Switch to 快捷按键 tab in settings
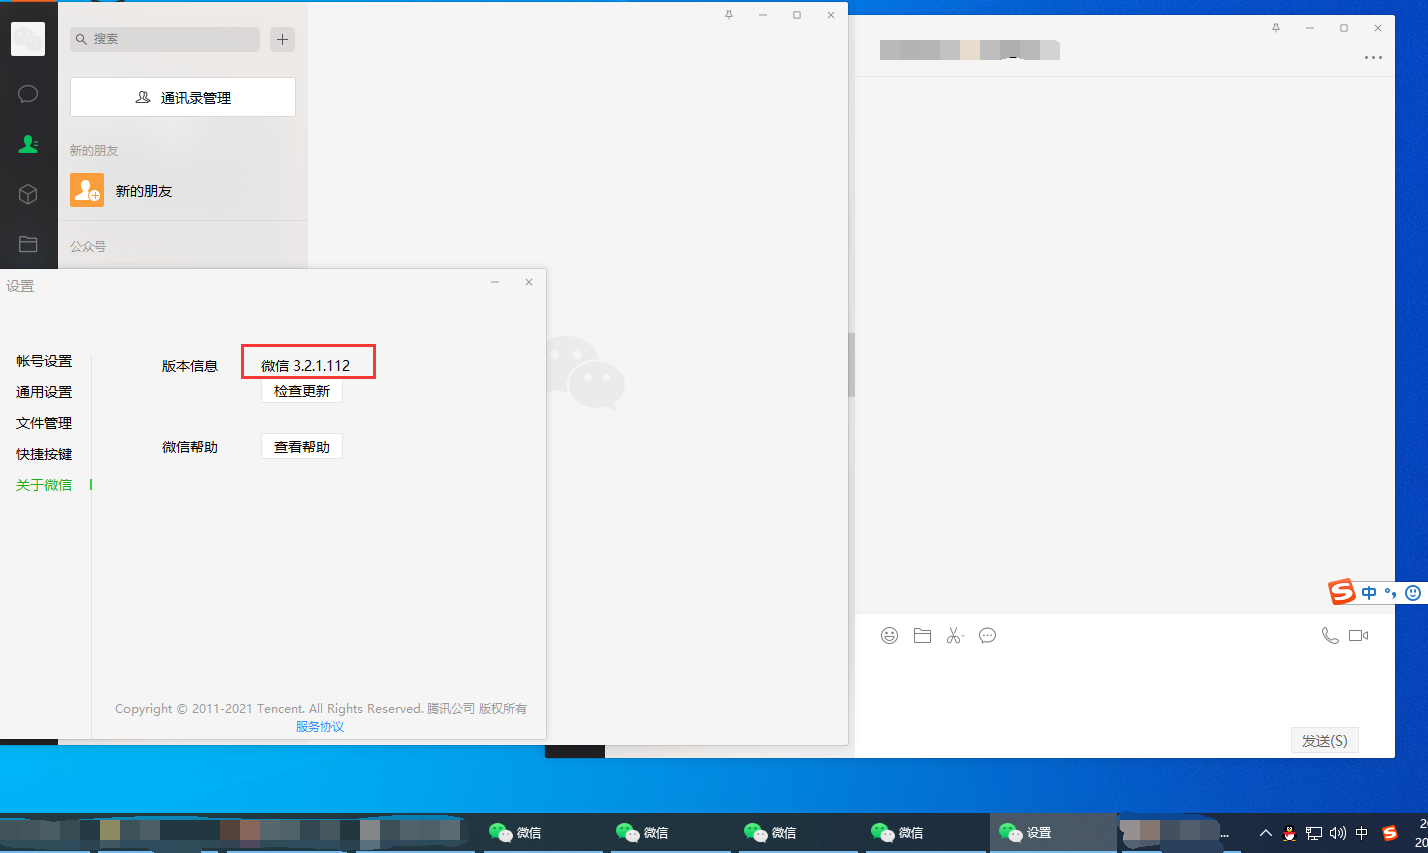The height and width of the screenshot is (853, 1428). 44,454
